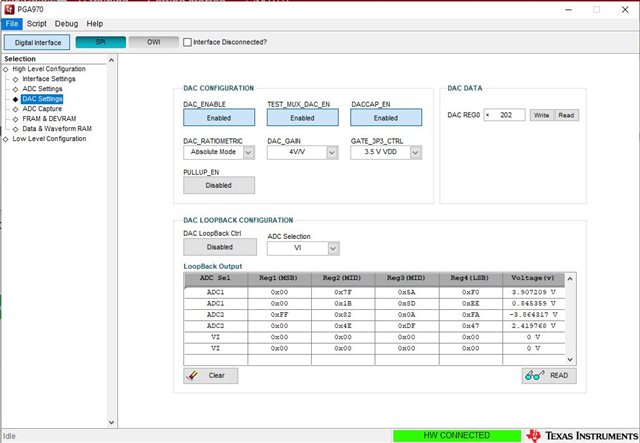640x443 pixels.
Task: Click the Digital Interface button
Action: (37, 42)
